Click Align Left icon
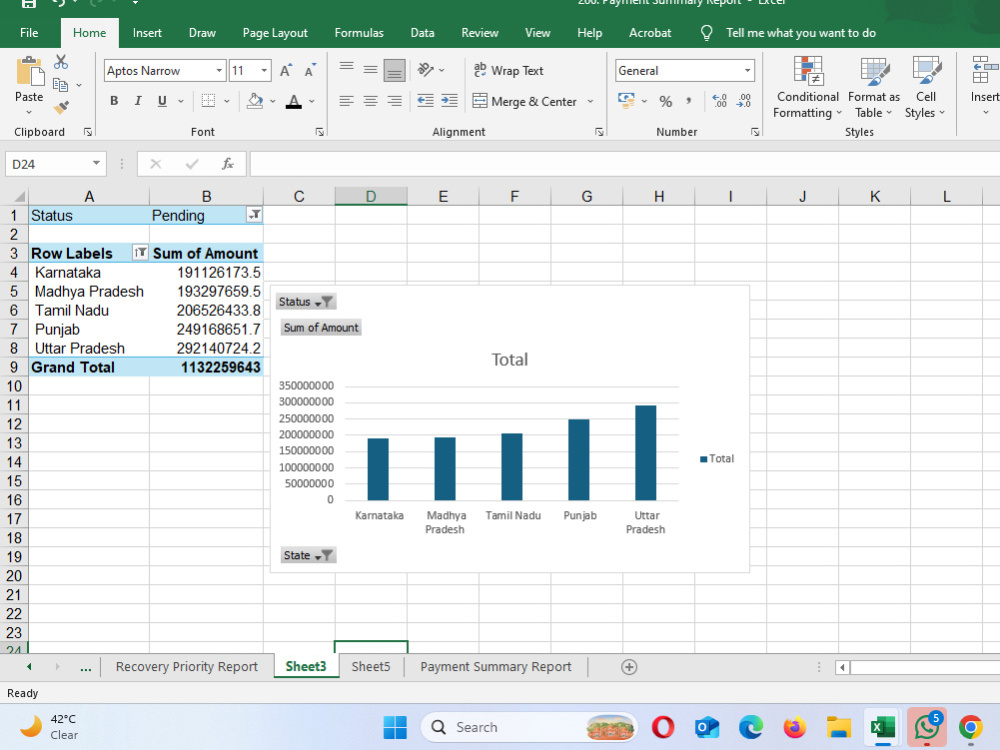 (346, 101)
